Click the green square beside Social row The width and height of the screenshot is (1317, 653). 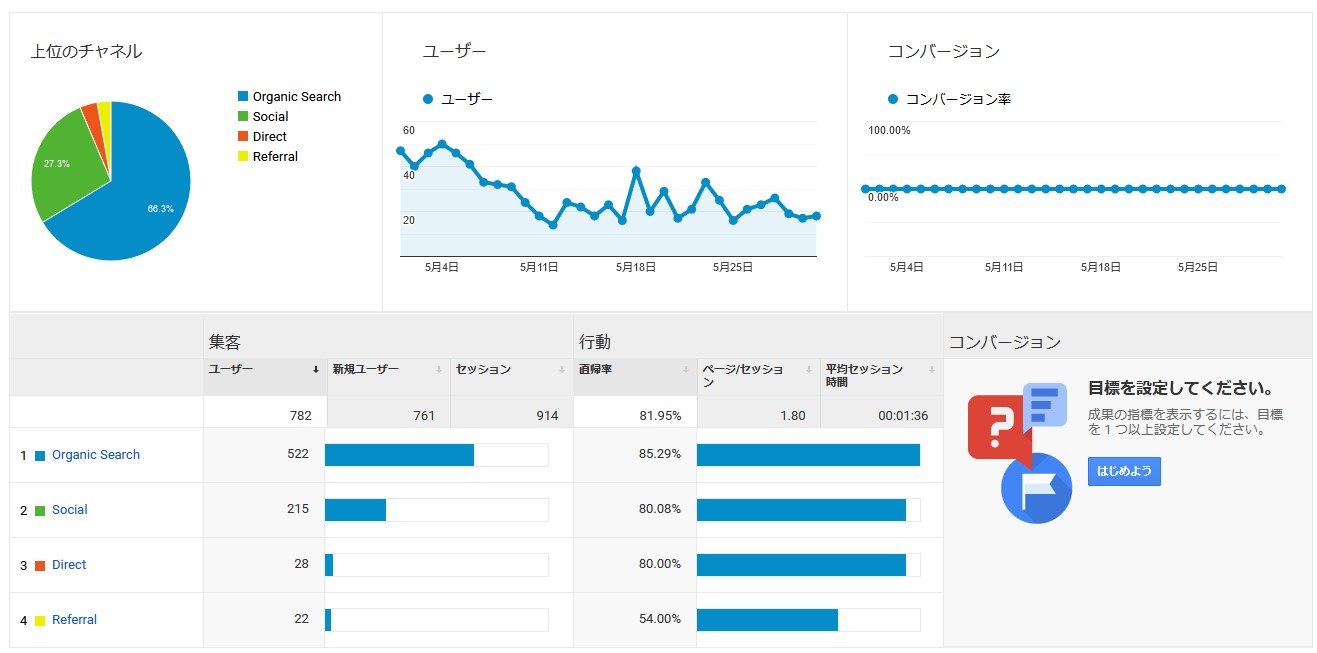pyautogui.click(x=40, y=510)
